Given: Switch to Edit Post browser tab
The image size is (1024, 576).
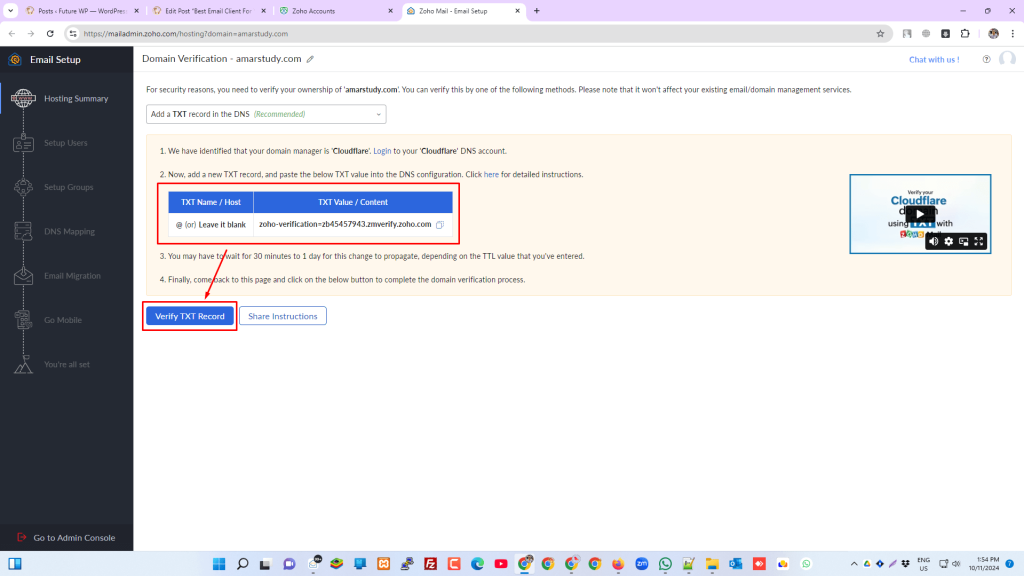Looking at the screenshot, I should coord(208,11).
